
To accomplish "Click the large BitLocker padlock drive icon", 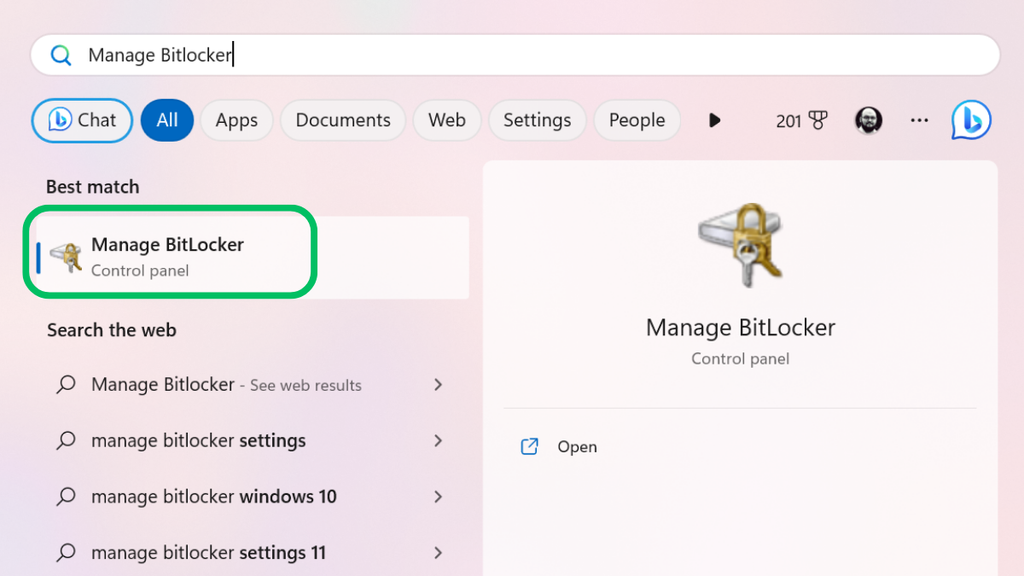I will (x=740, y=247).
